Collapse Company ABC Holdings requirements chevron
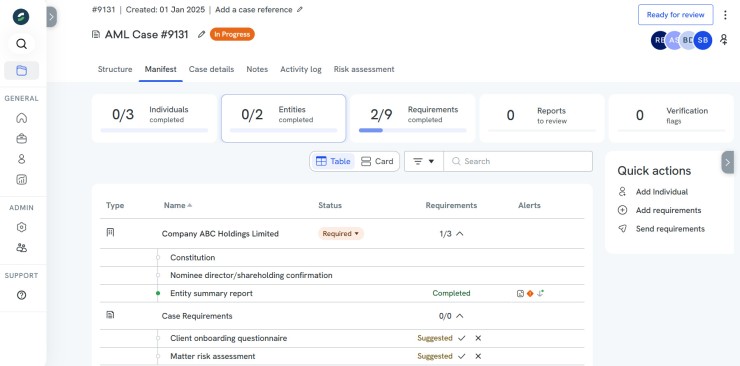 coord(460,233)
